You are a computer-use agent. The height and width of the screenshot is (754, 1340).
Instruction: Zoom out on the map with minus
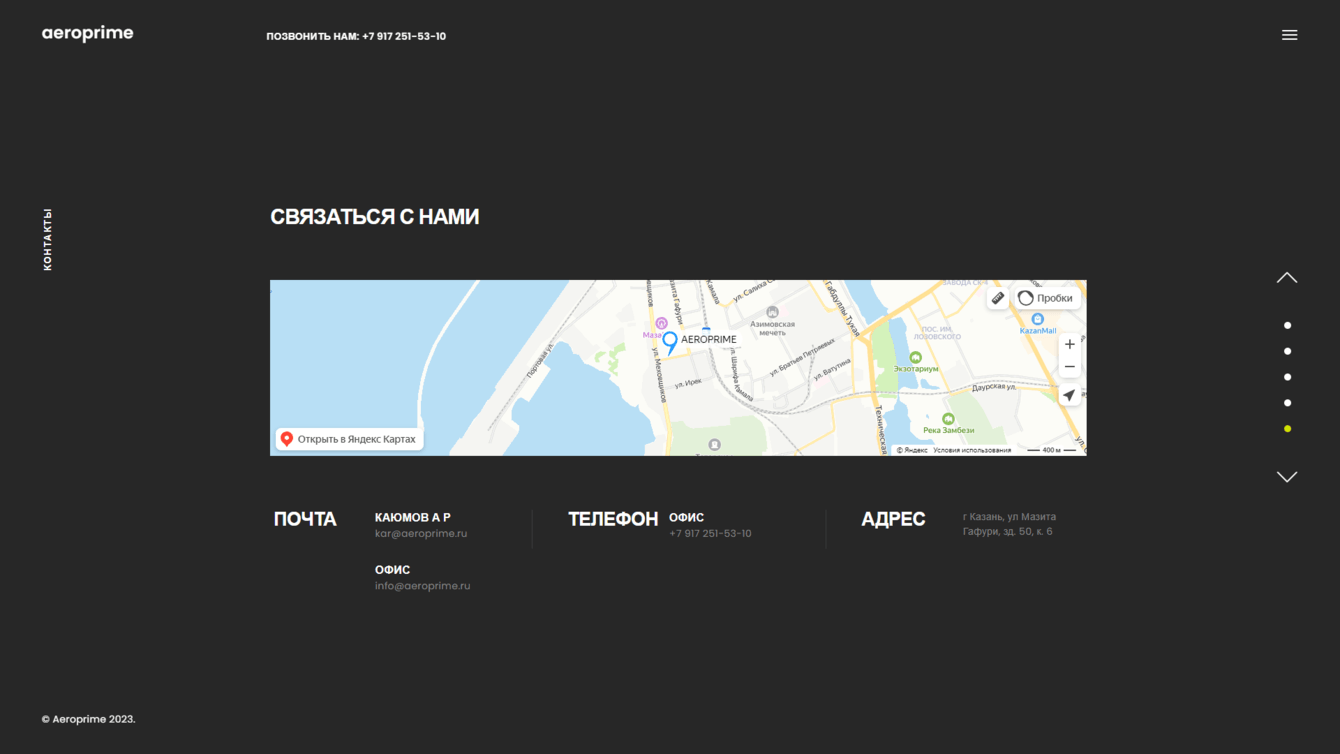coord(1070,367)
